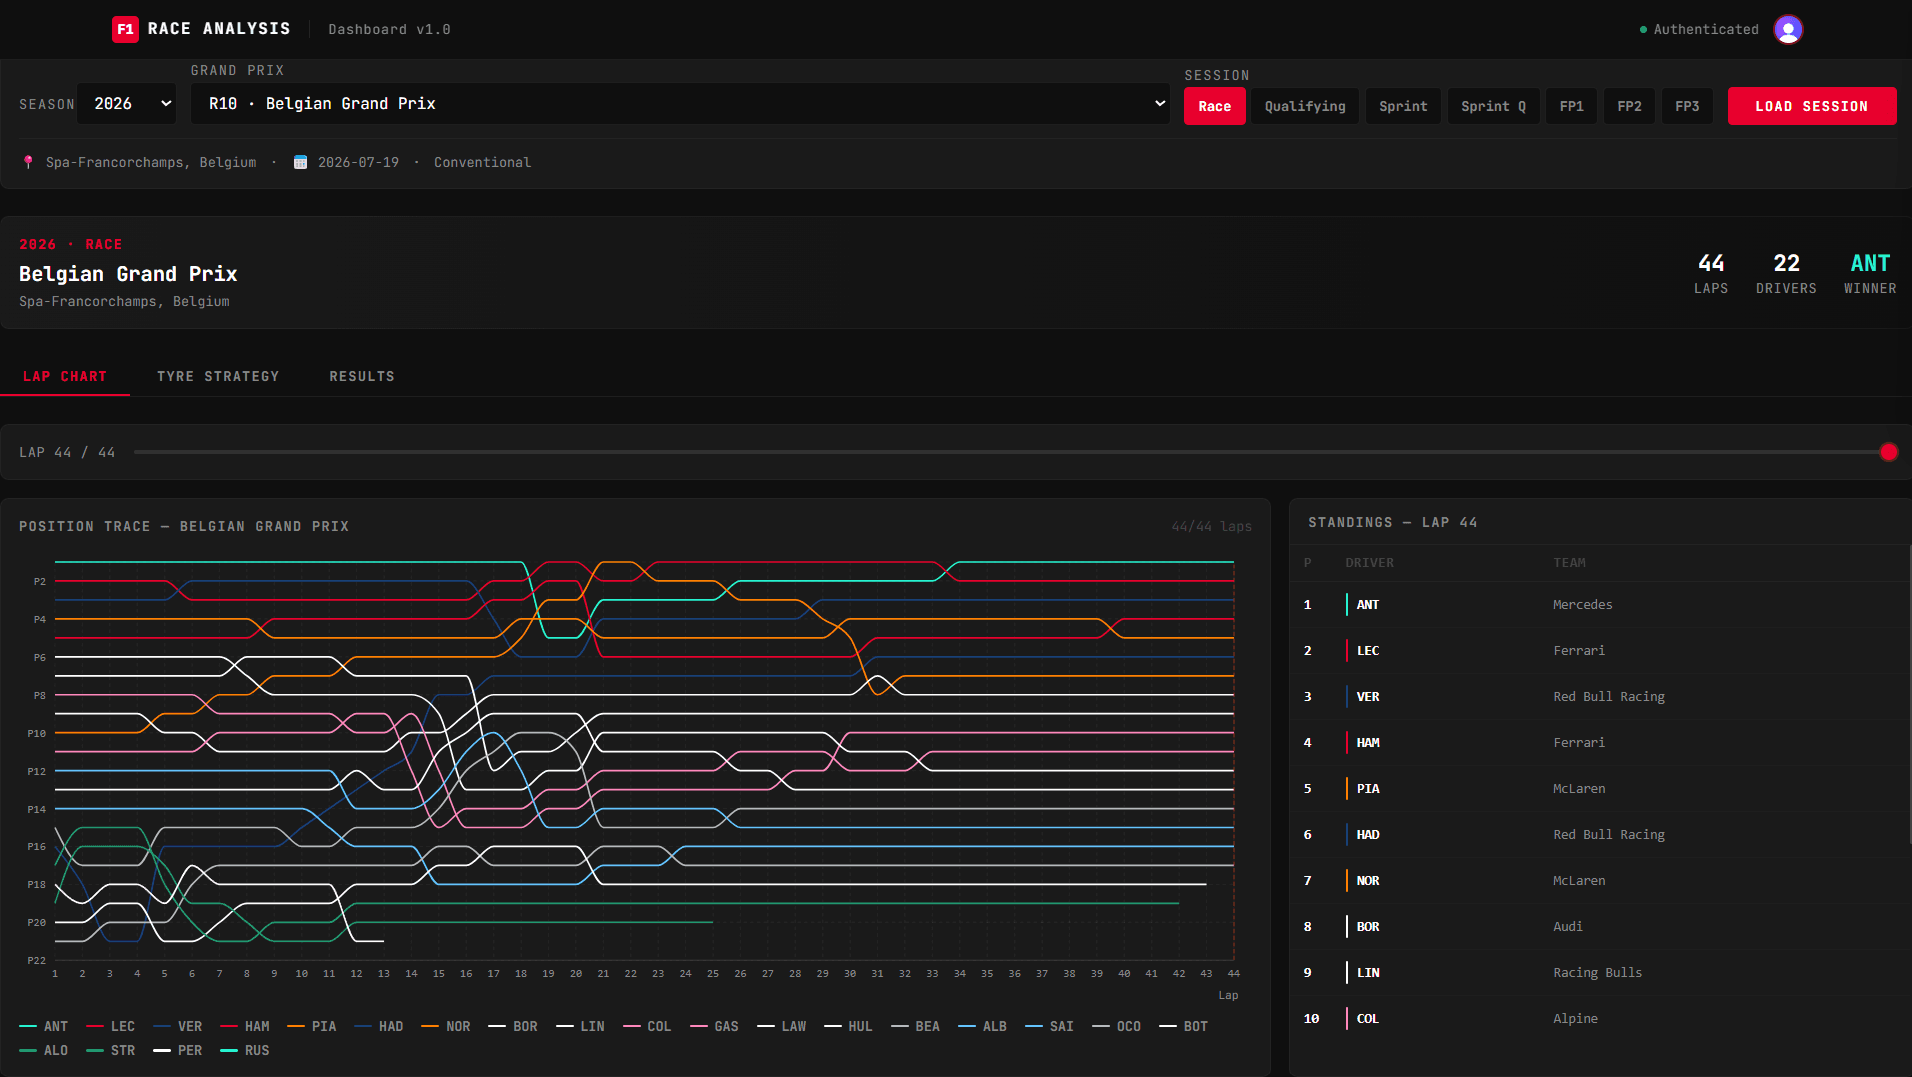Click the 22 drivers stat

1786,273
